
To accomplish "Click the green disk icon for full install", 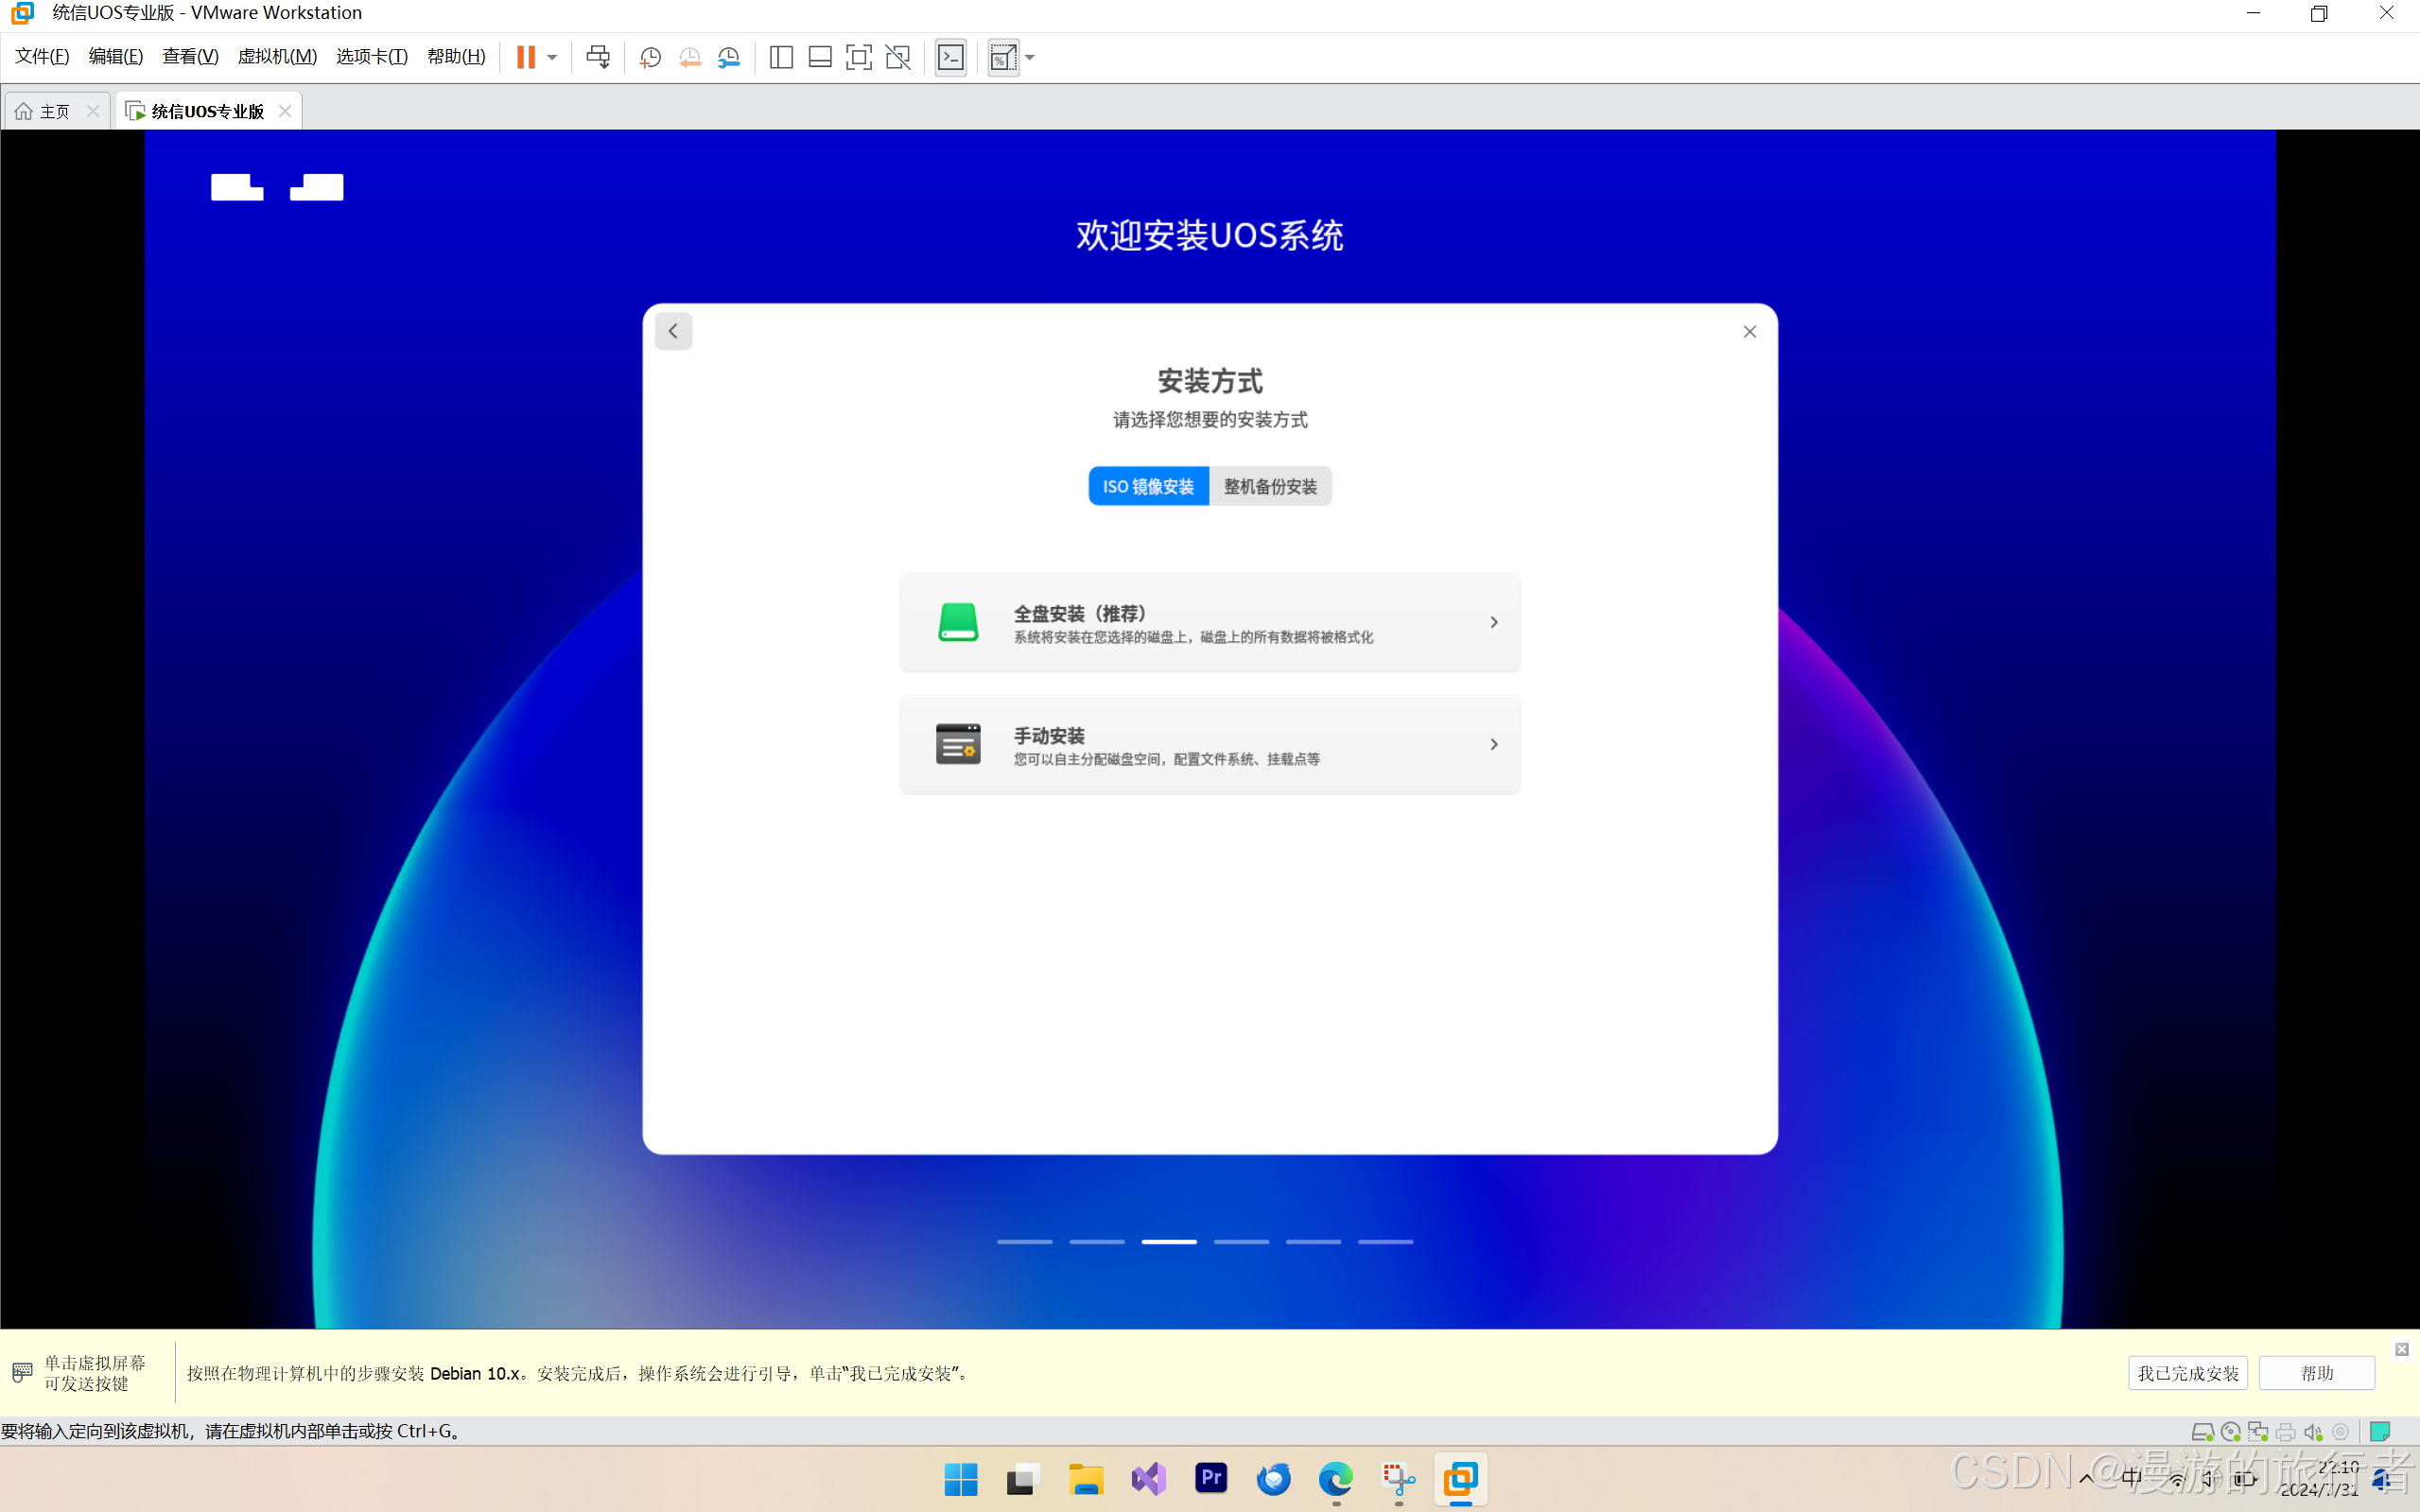I will [x=958, y=622].
